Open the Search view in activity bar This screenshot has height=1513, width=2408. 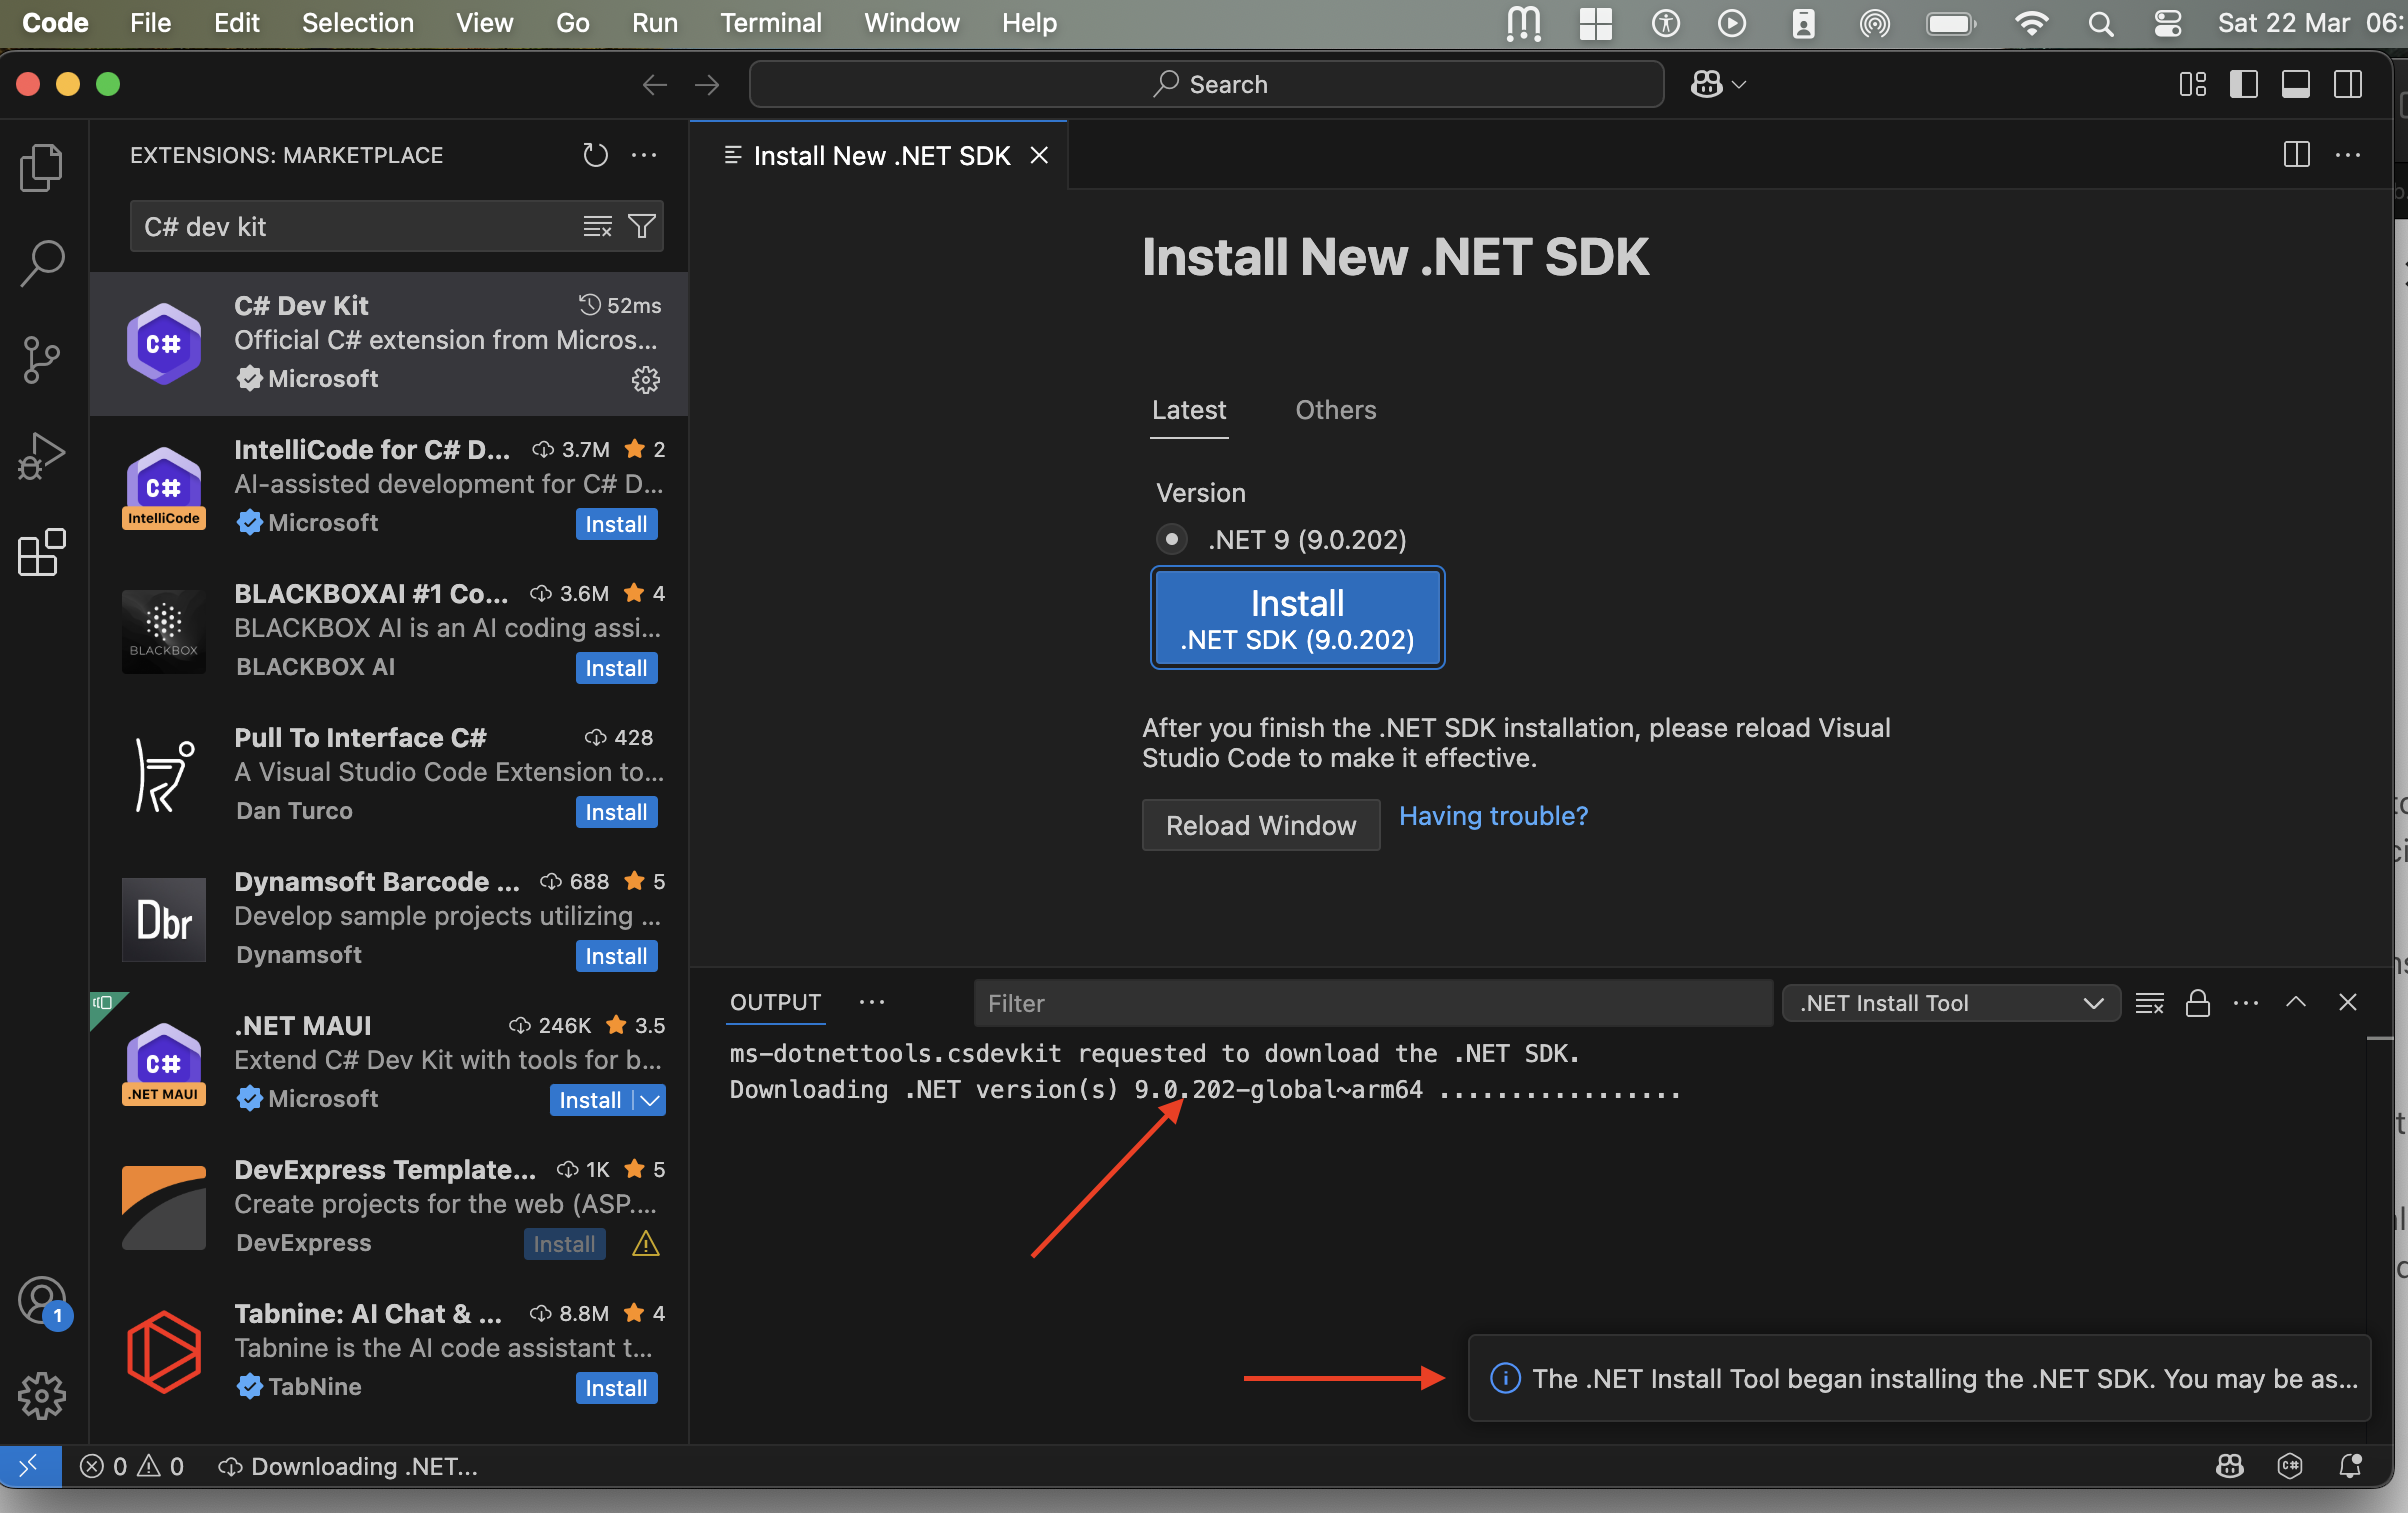(42, 264)
